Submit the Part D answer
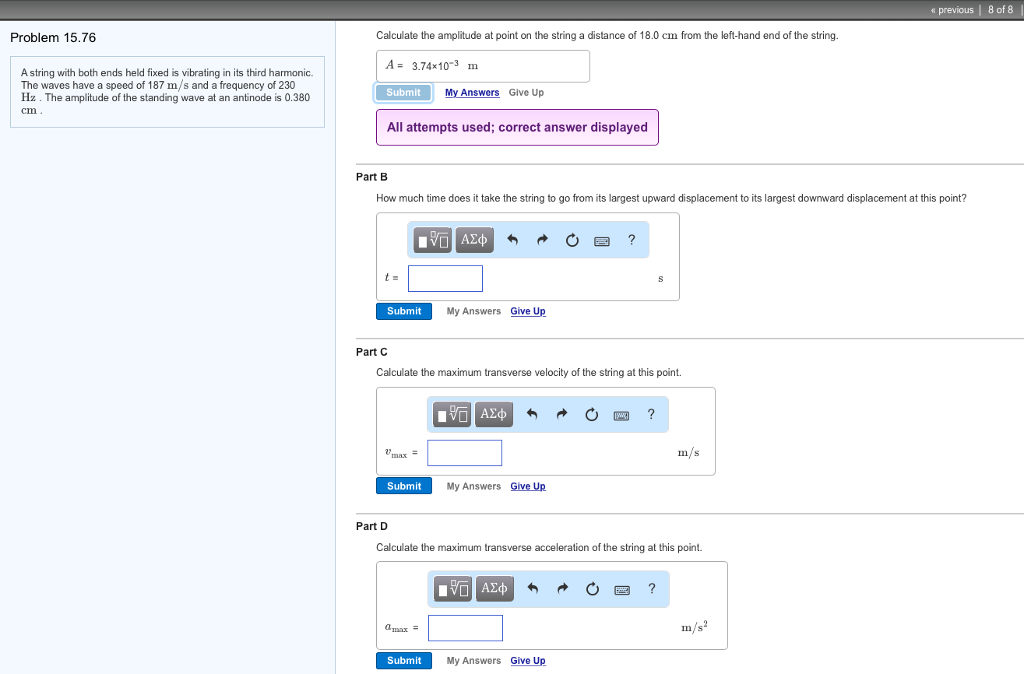This screenshot has height=674, width=1024. pyautogui.click(x=403, y=660)
